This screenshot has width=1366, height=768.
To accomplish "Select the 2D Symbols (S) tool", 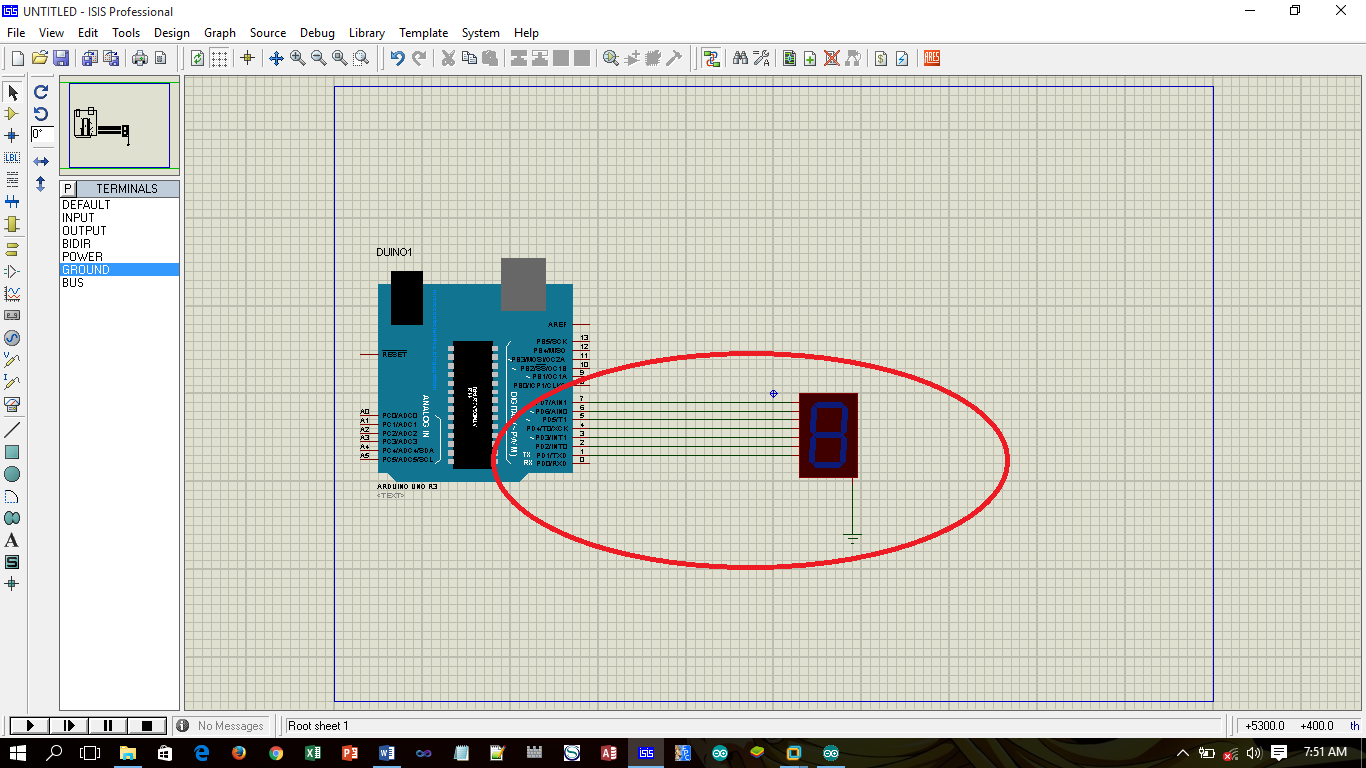I will tap(12, 562).
